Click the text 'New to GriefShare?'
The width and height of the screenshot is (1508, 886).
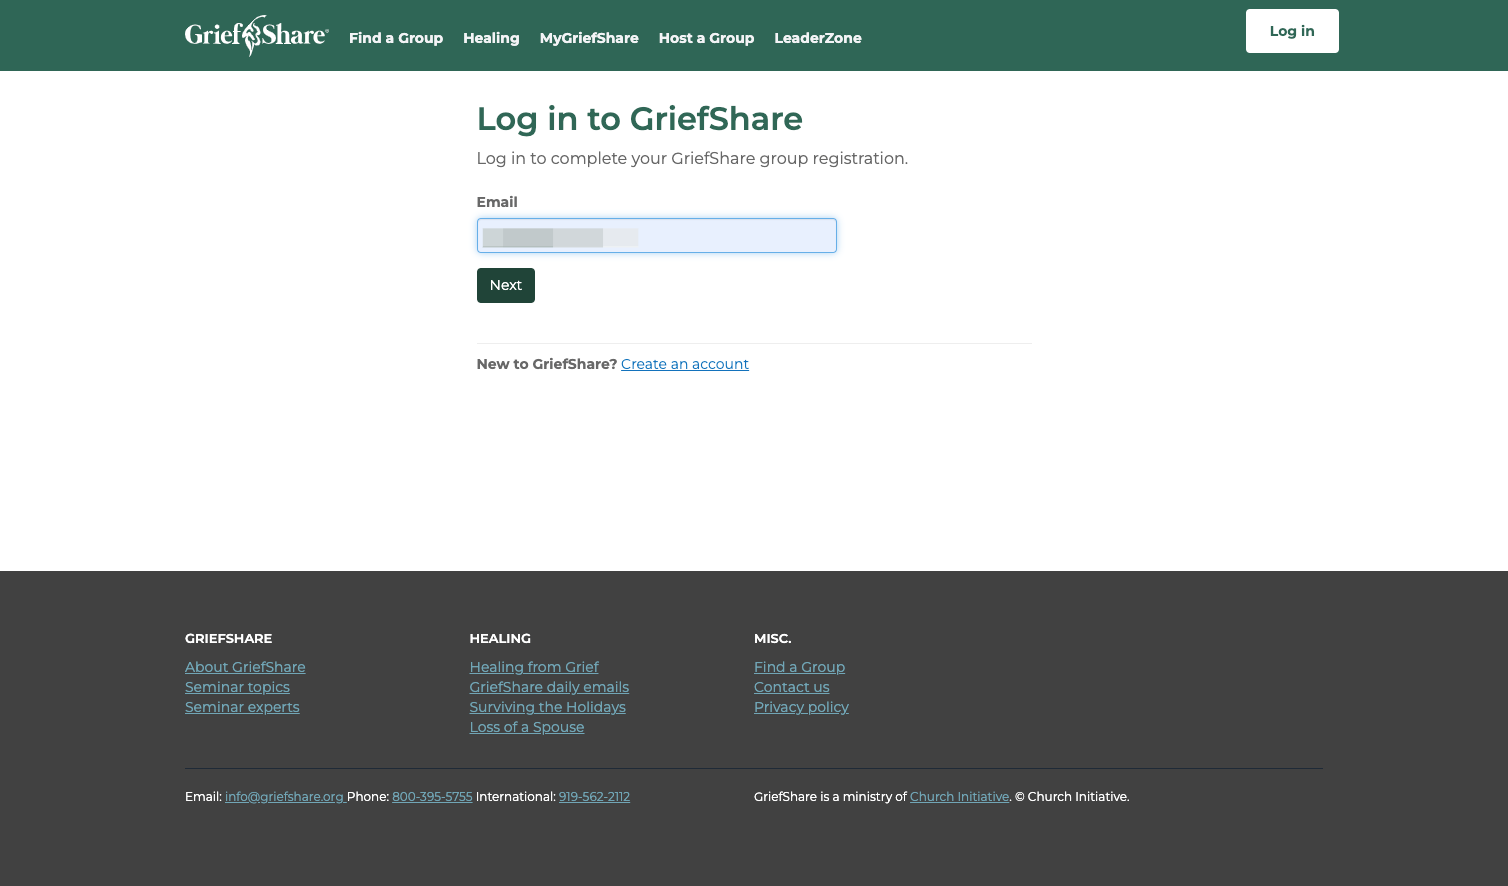pyautogui.click(x=547, y=364)
